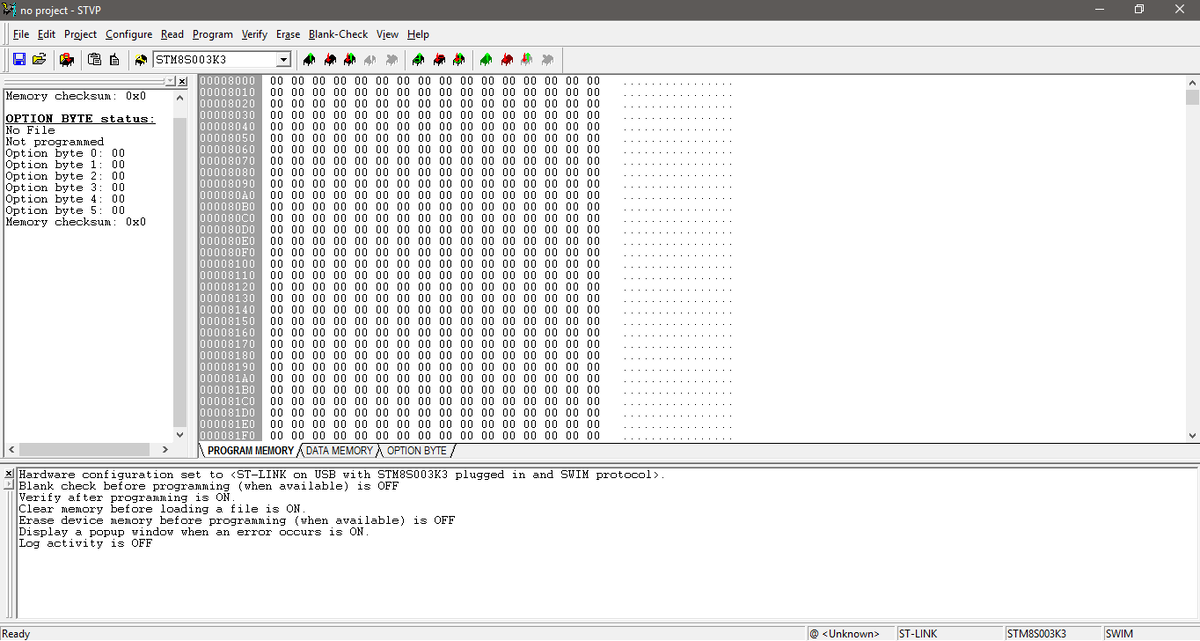The image size is (1200, 641).
Task: Open the View menu
Action: point(387,34)
